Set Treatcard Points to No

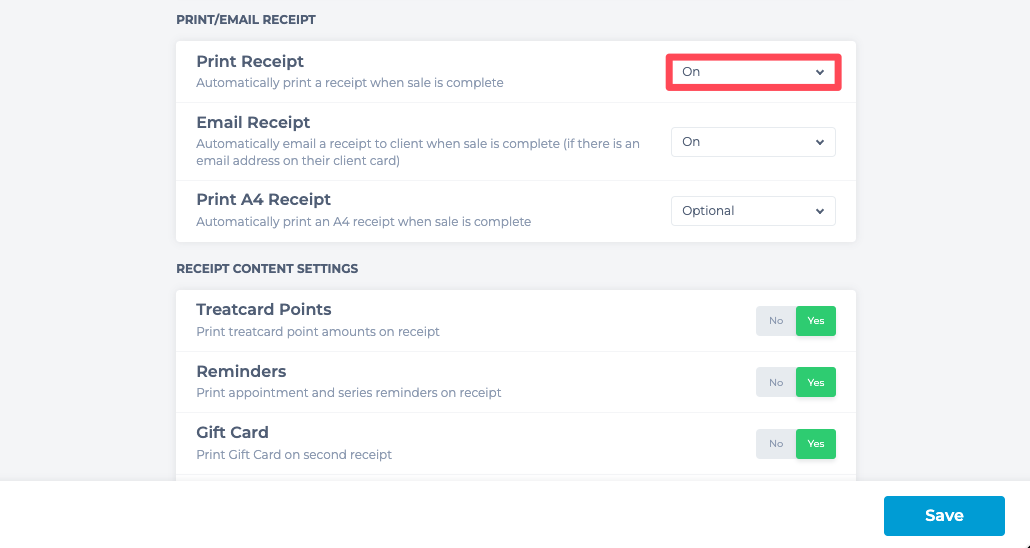pyautogui.click(x=776, y=321)
